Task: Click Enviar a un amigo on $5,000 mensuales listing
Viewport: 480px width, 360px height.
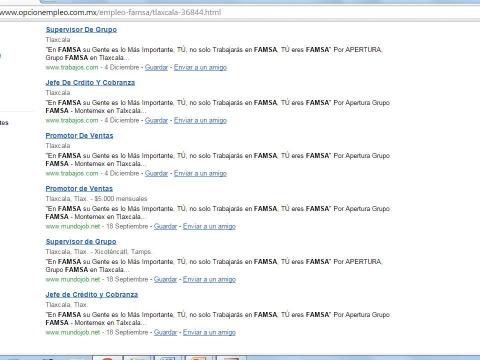Action: pos(209,226)
